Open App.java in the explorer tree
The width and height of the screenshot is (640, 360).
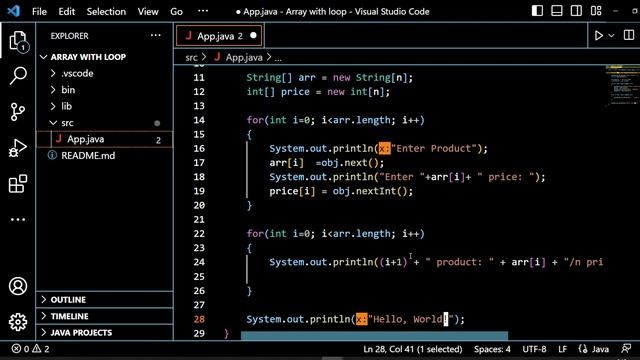[x=104, y=139]
